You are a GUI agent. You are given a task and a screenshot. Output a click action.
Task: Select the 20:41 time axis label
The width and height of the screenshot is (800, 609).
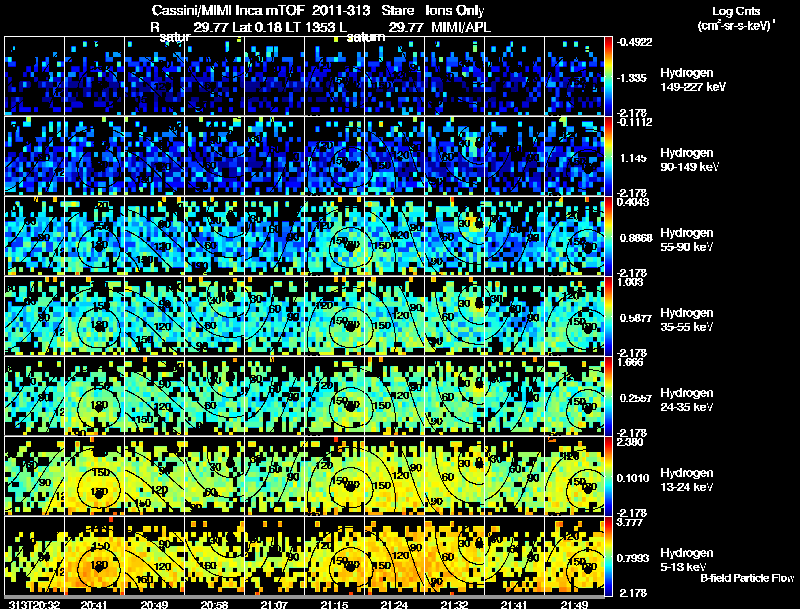(94, 604)
